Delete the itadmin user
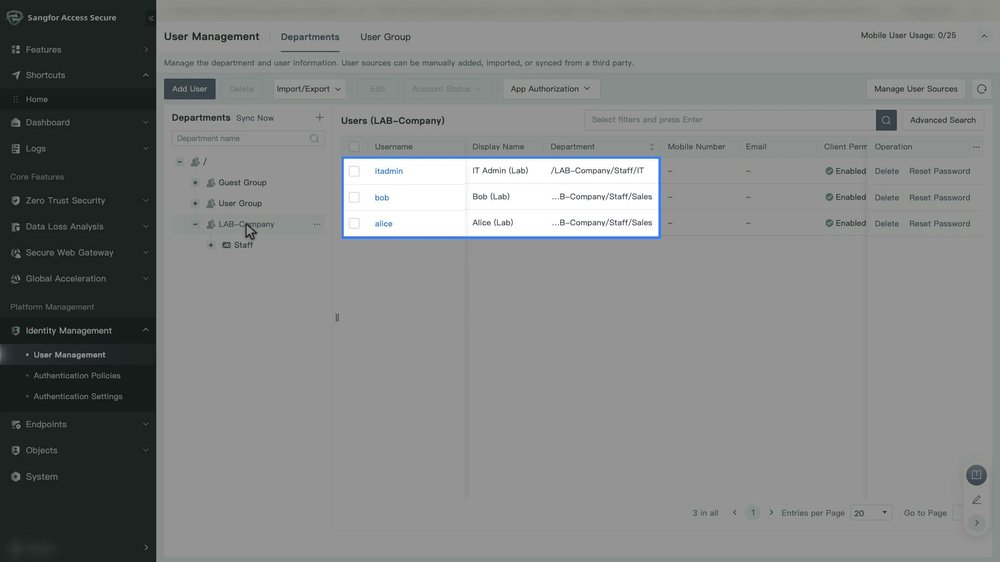1000x562 pixels. click(886, 171)
